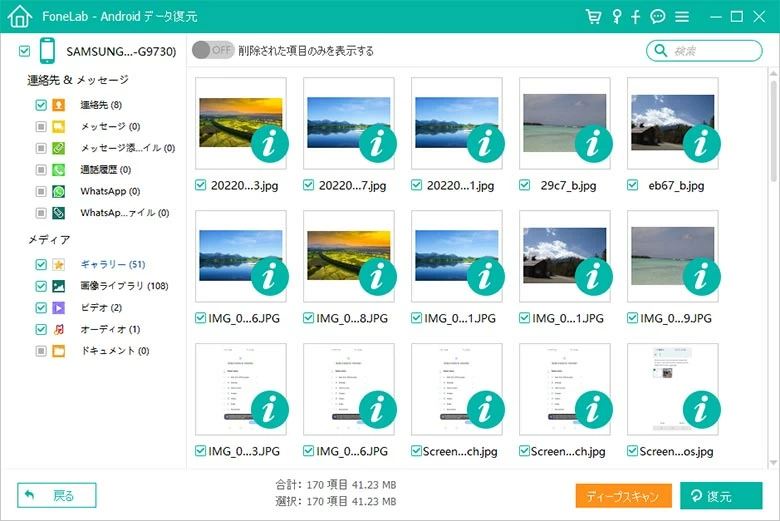Select the 画像ライブラリ (108) category

[123, 286]
